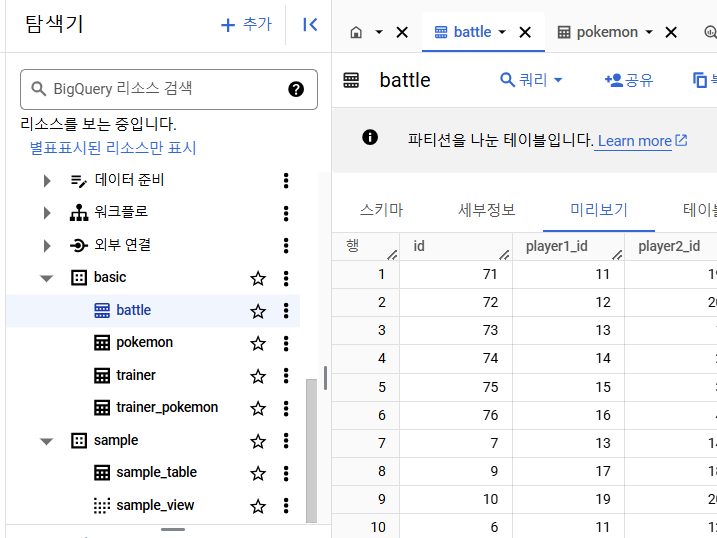The height and width of the screenshot is (538, 717).
Task: Open the search help question mark
Action: click(x=296, y=89)
